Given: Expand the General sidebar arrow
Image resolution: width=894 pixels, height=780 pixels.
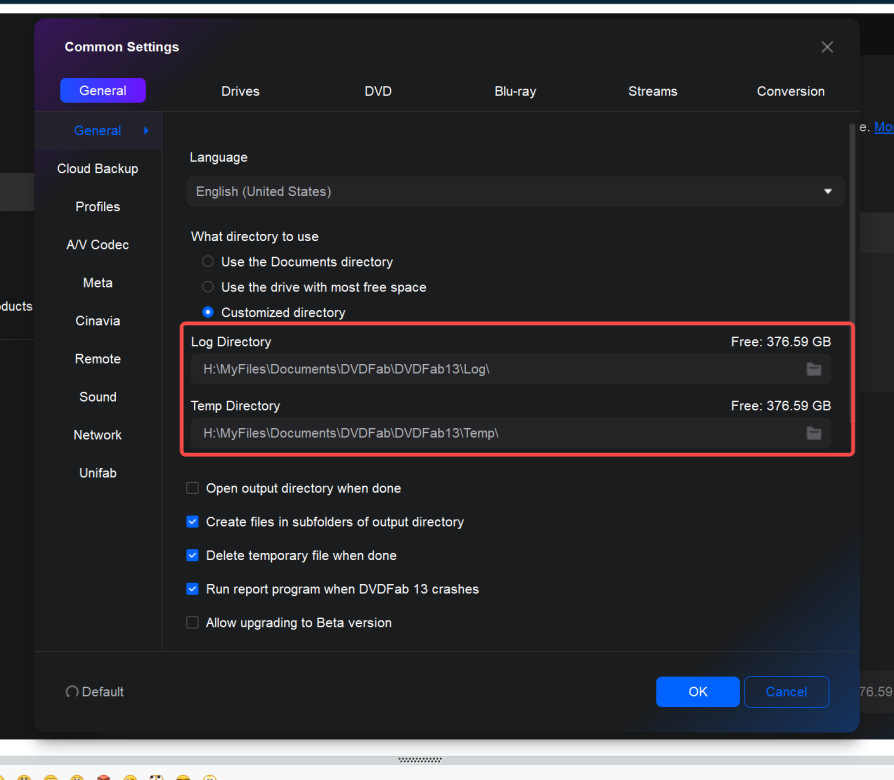Looking at the screenshot, I should point(147,131).
